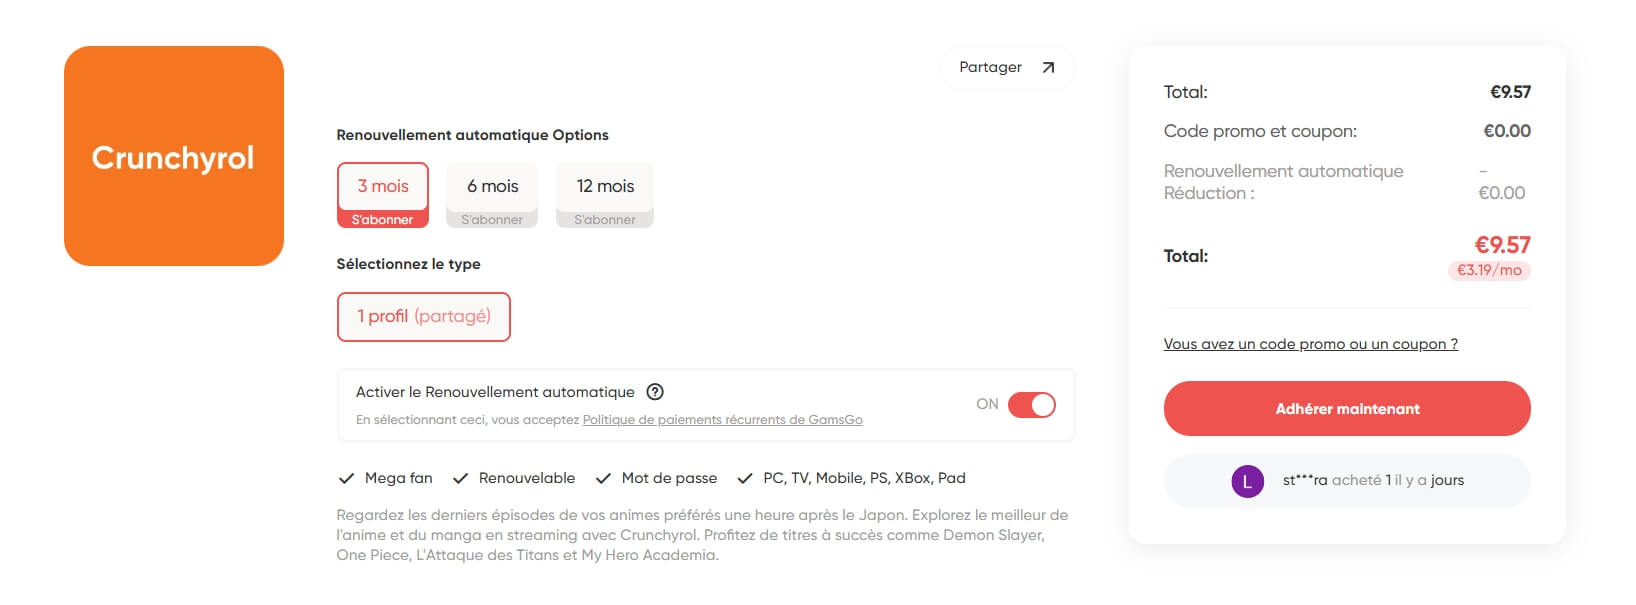Turn off the automatic renewal toggle

1031,405
